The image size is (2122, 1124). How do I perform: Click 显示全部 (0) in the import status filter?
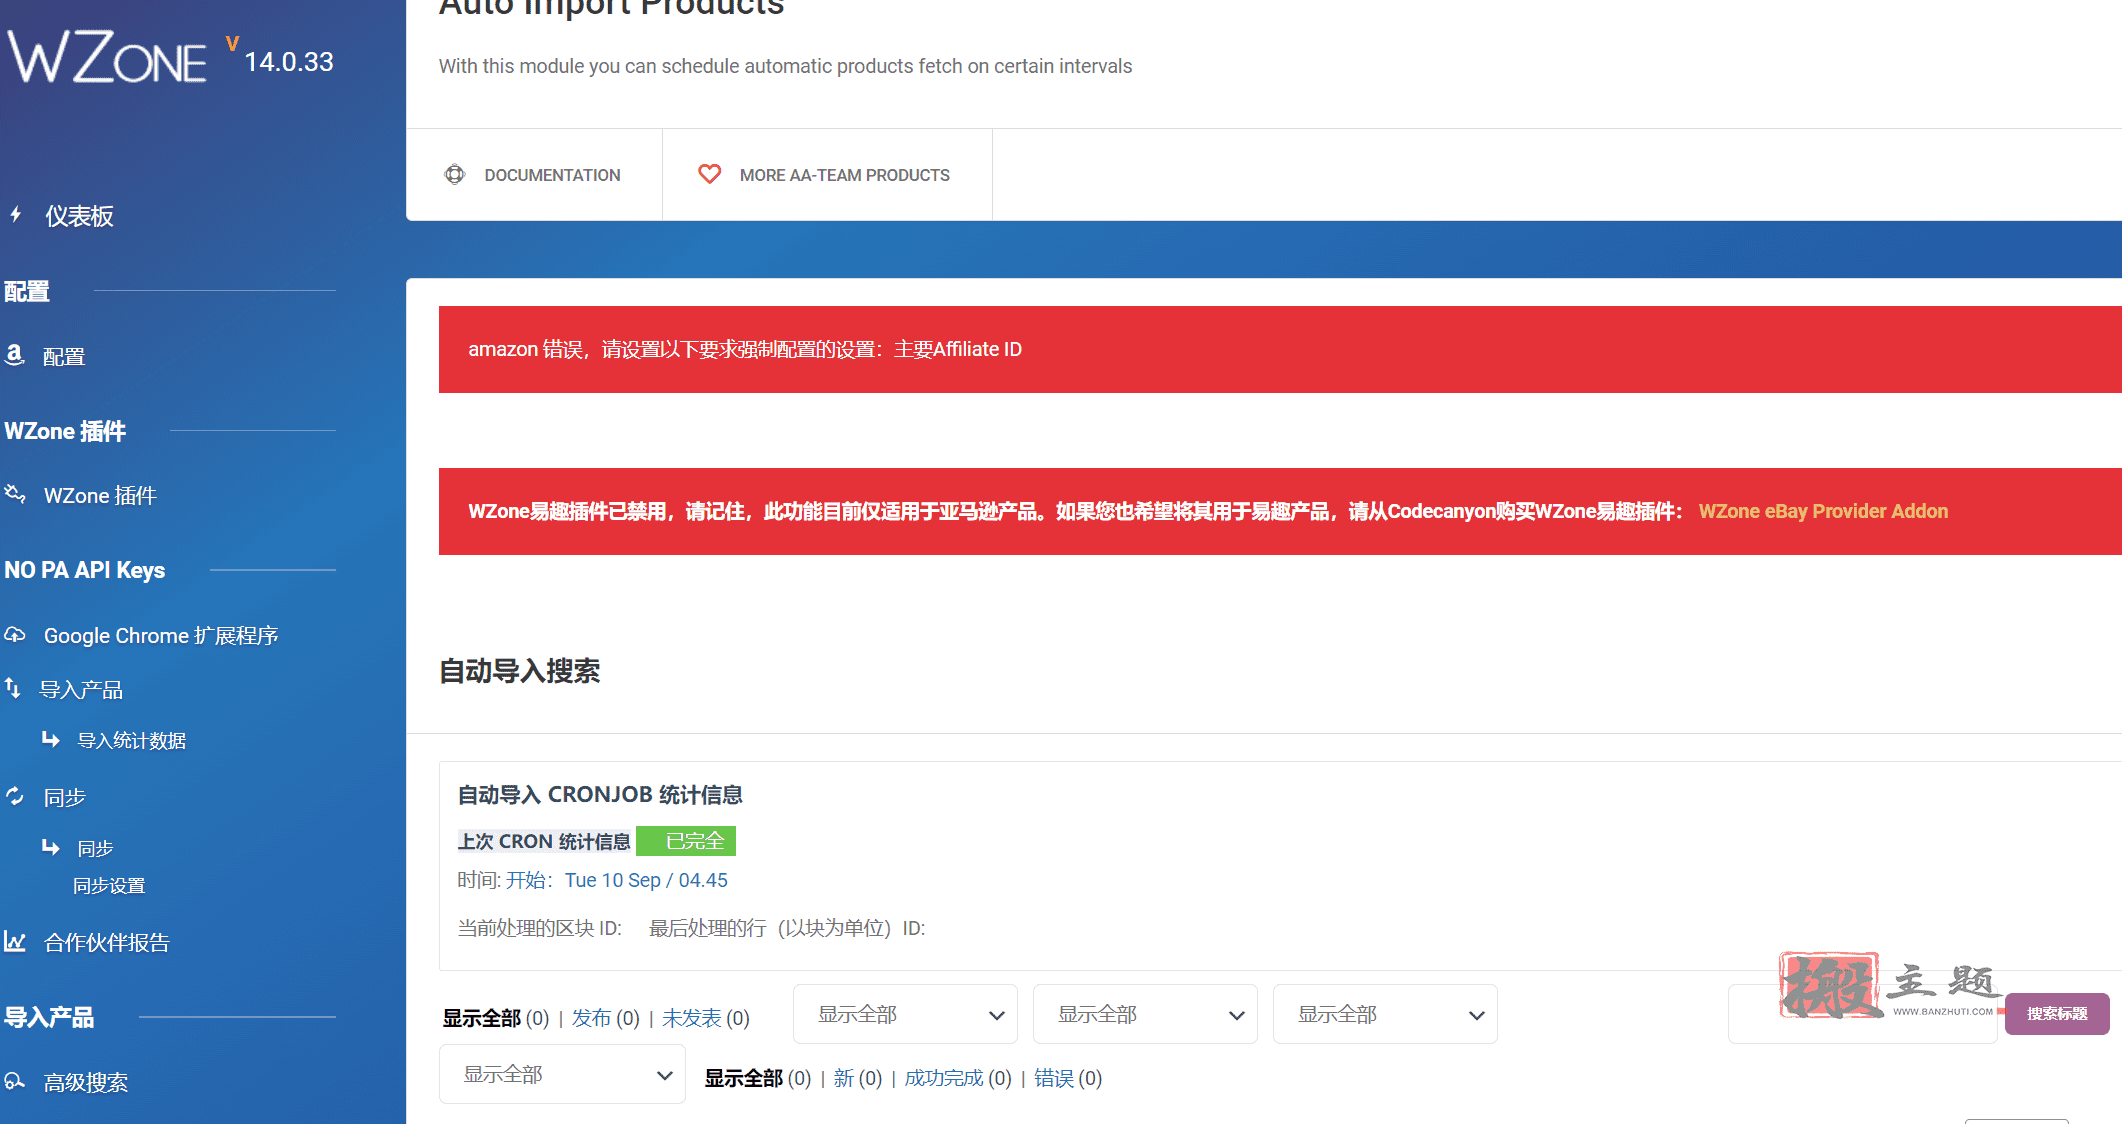tap(757, 1078)
